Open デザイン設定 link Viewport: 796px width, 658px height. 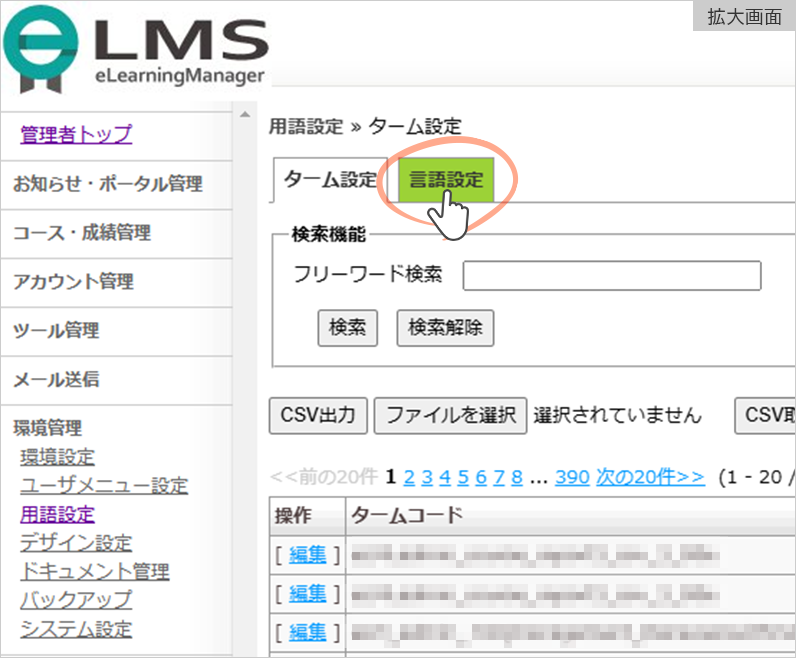[x=76, y=543]
